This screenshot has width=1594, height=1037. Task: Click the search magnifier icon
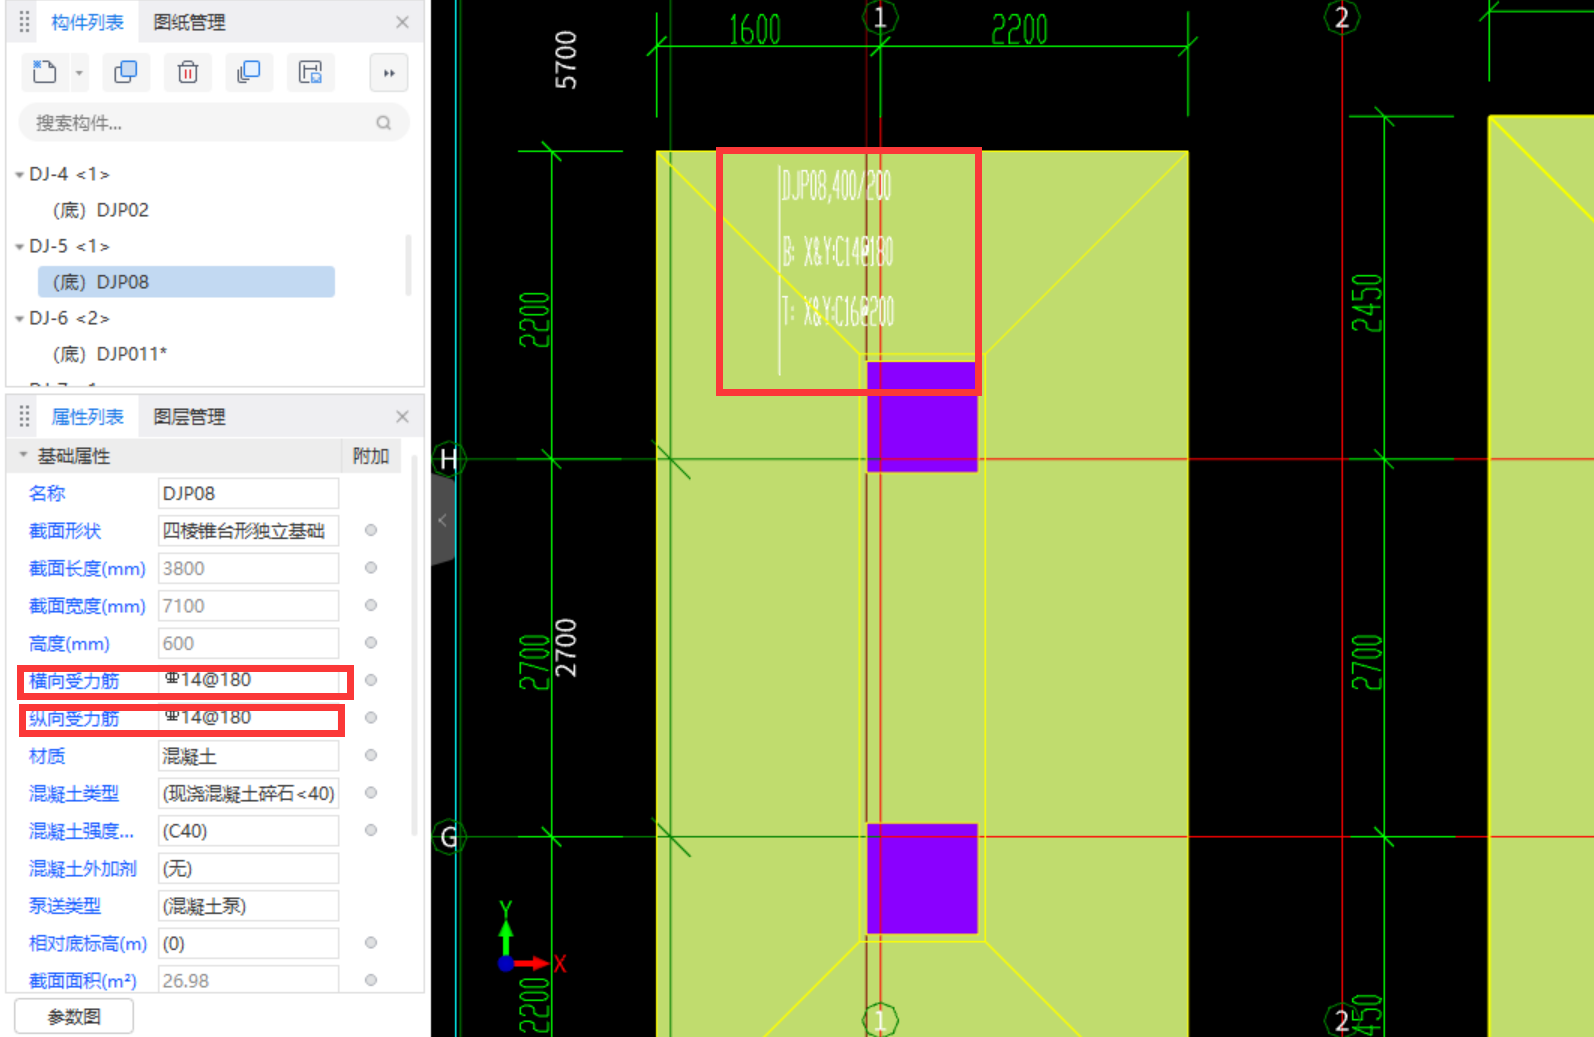coord(384,123)
